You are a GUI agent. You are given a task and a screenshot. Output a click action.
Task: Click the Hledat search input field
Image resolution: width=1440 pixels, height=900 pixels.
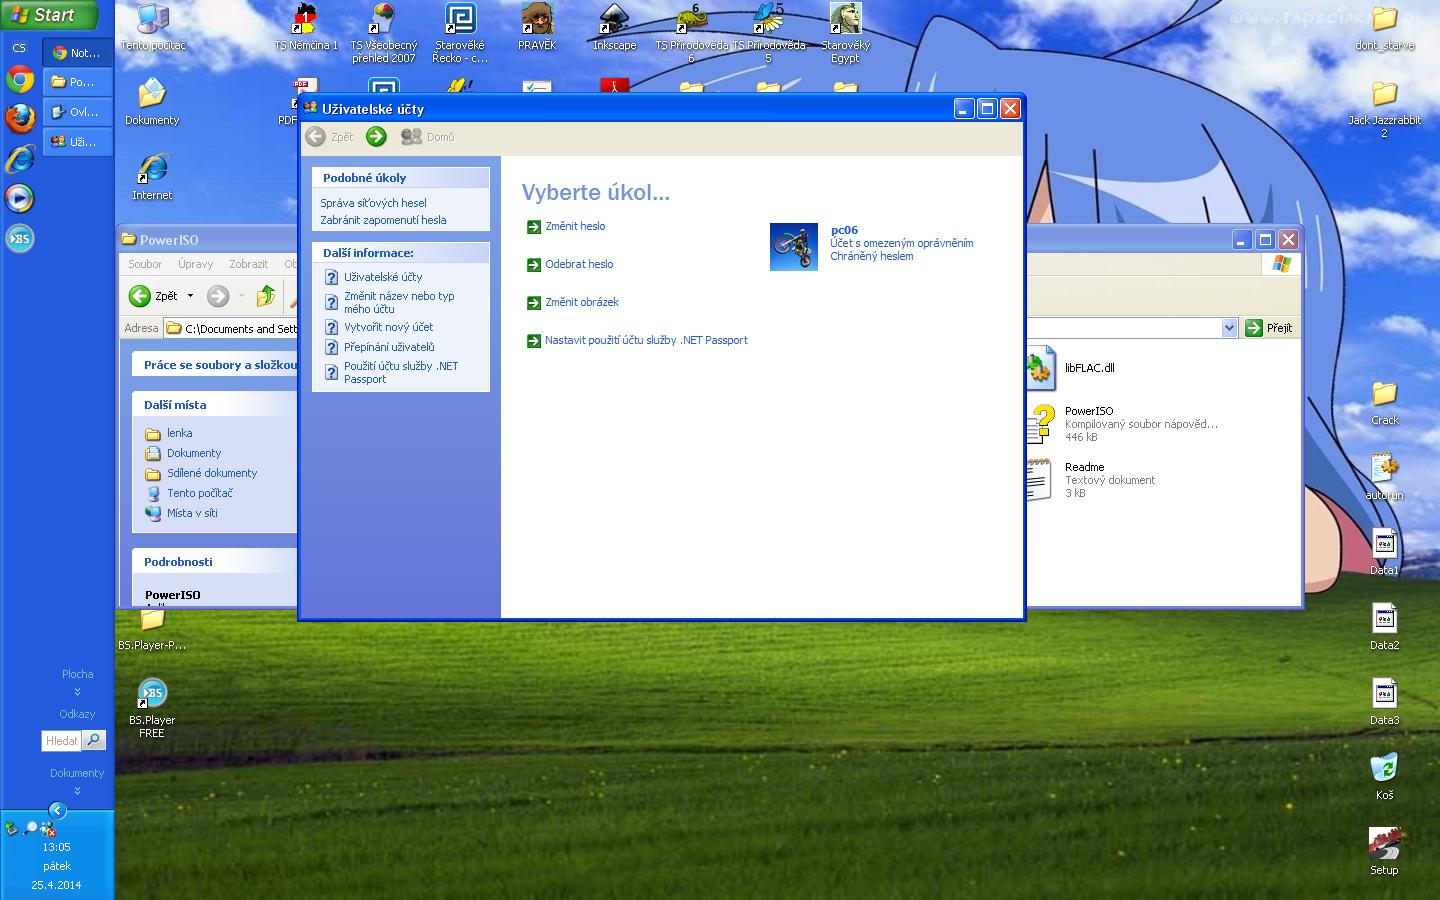point(61,740)
